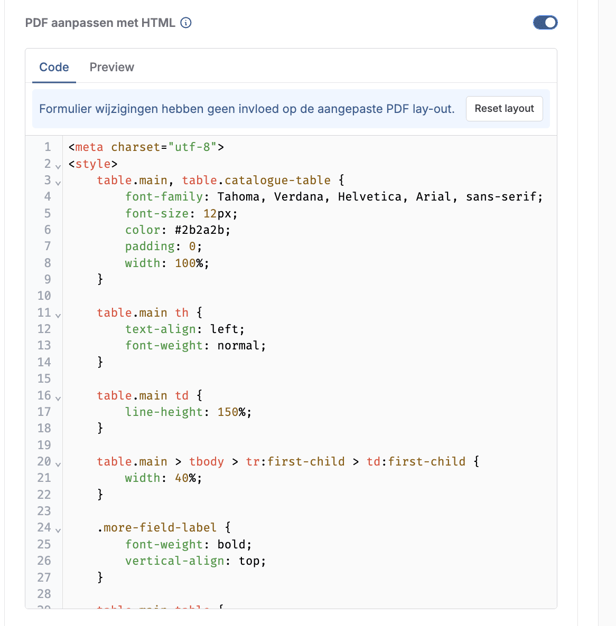The width and height of the screenshot is (616, 626).
Task: Click the info icon beside PDF aanpassen met HTML
Action: point(186,23)
